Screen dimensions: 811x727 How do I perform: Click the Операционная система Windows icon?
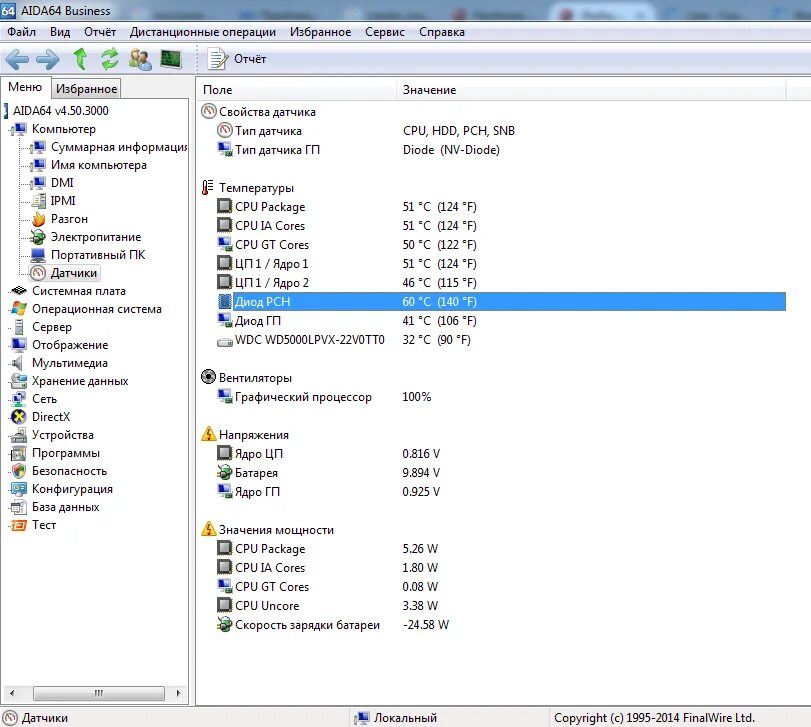(x=19, y=309)
